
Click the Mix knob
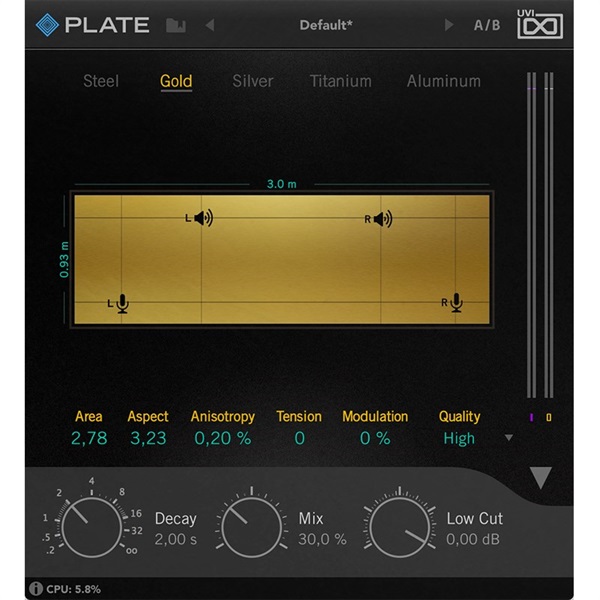coord(251,527)
